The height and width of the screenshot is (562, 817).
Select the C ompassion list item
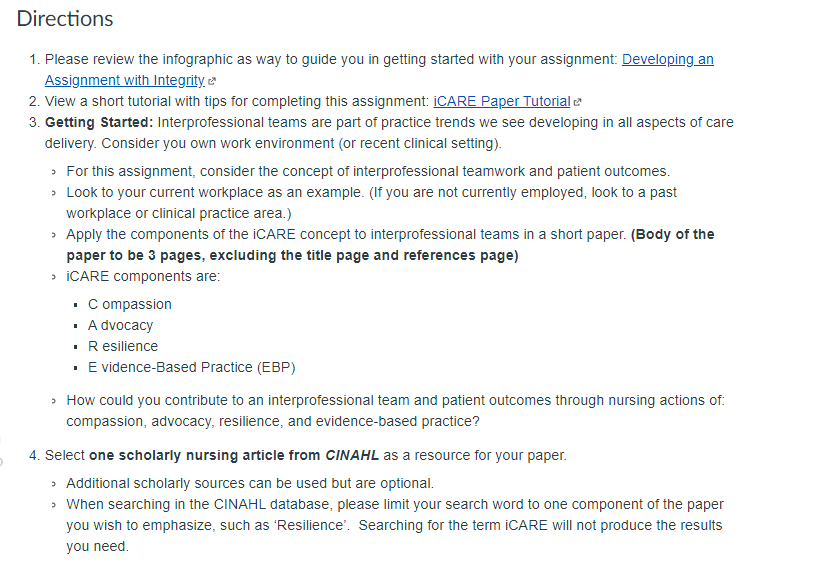tap(130, 304)
